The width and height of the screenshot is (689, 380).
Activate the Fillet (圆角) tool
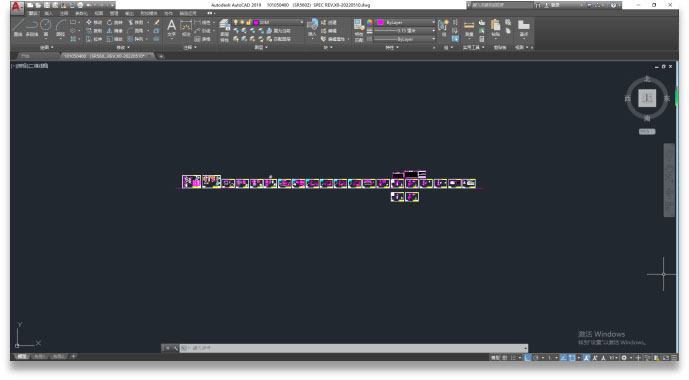[x=135, y=31]
